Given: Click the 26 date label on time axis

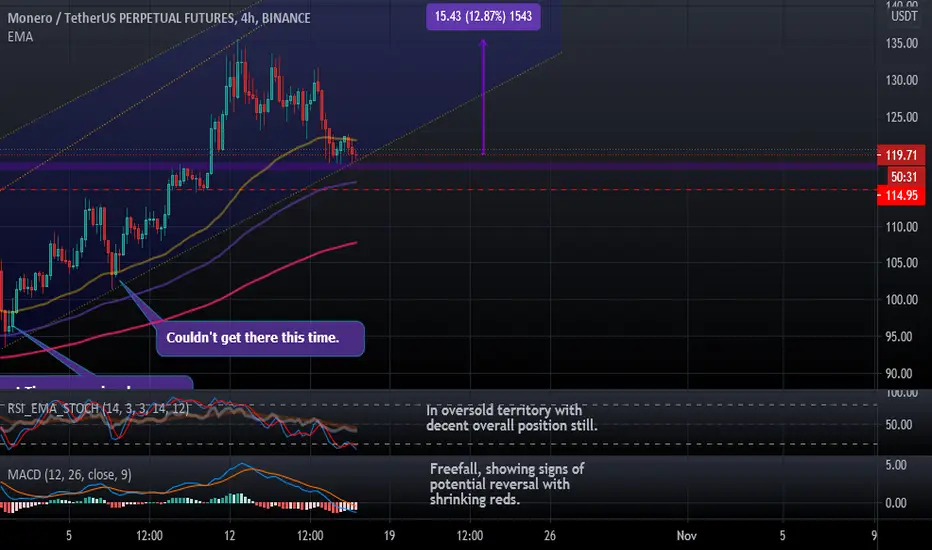Looking at the screenshot, I should click(550, 536).
